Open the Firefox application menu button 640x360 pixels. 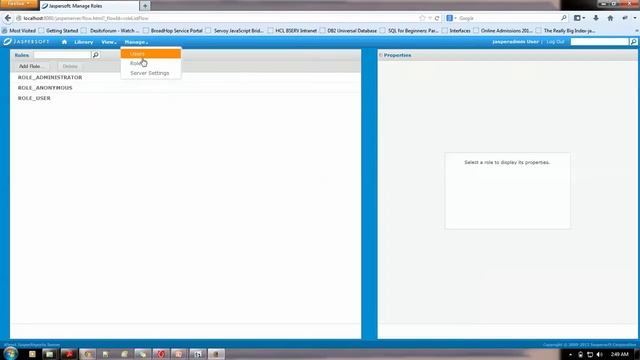[x=18, y=4]
